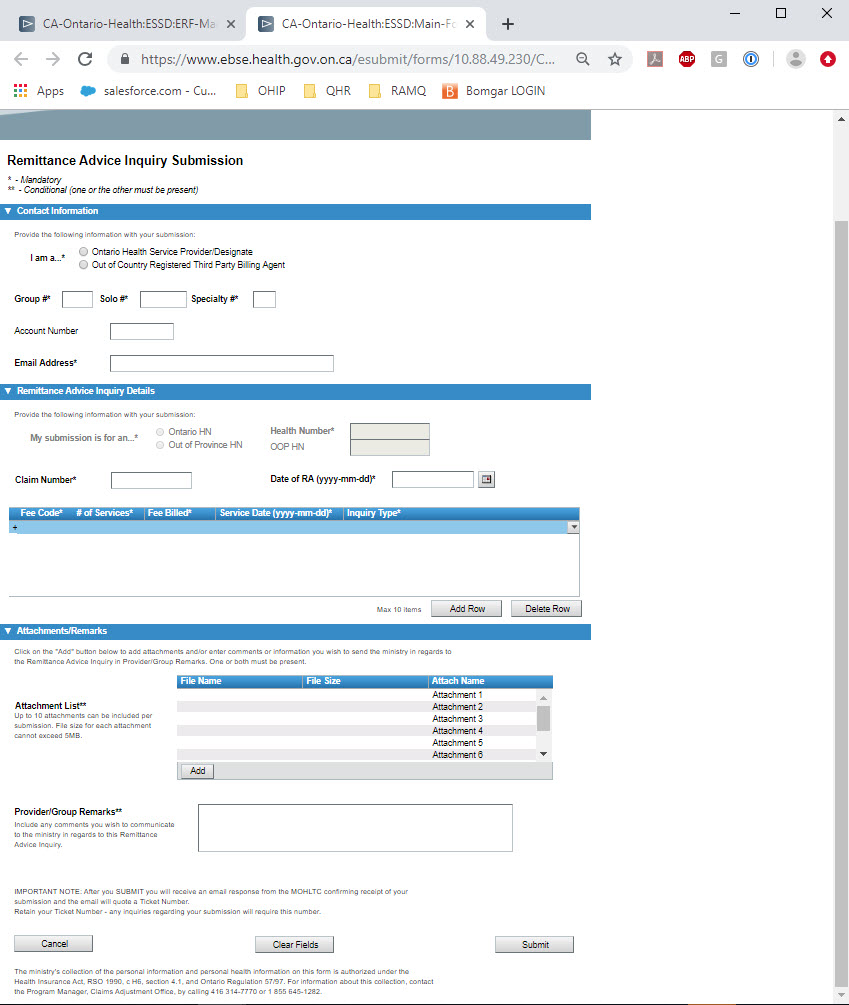The image size is (849, 1005).
Task: Open the Date of RA calendar picker
Action: tap(487, 479)
